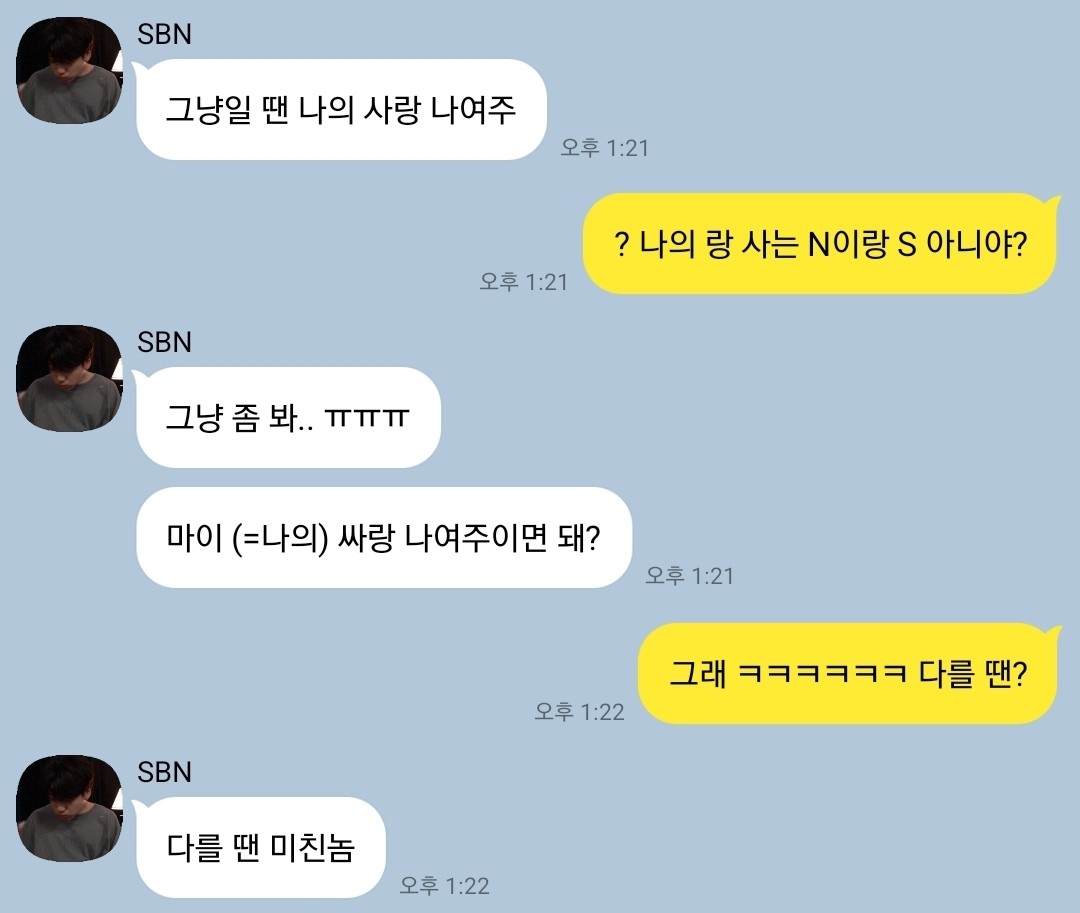The image size is (1080, 913).
Task: Tap the SBN name above '그냥 좀 봐' bubble
Action: tap(164, 342)
